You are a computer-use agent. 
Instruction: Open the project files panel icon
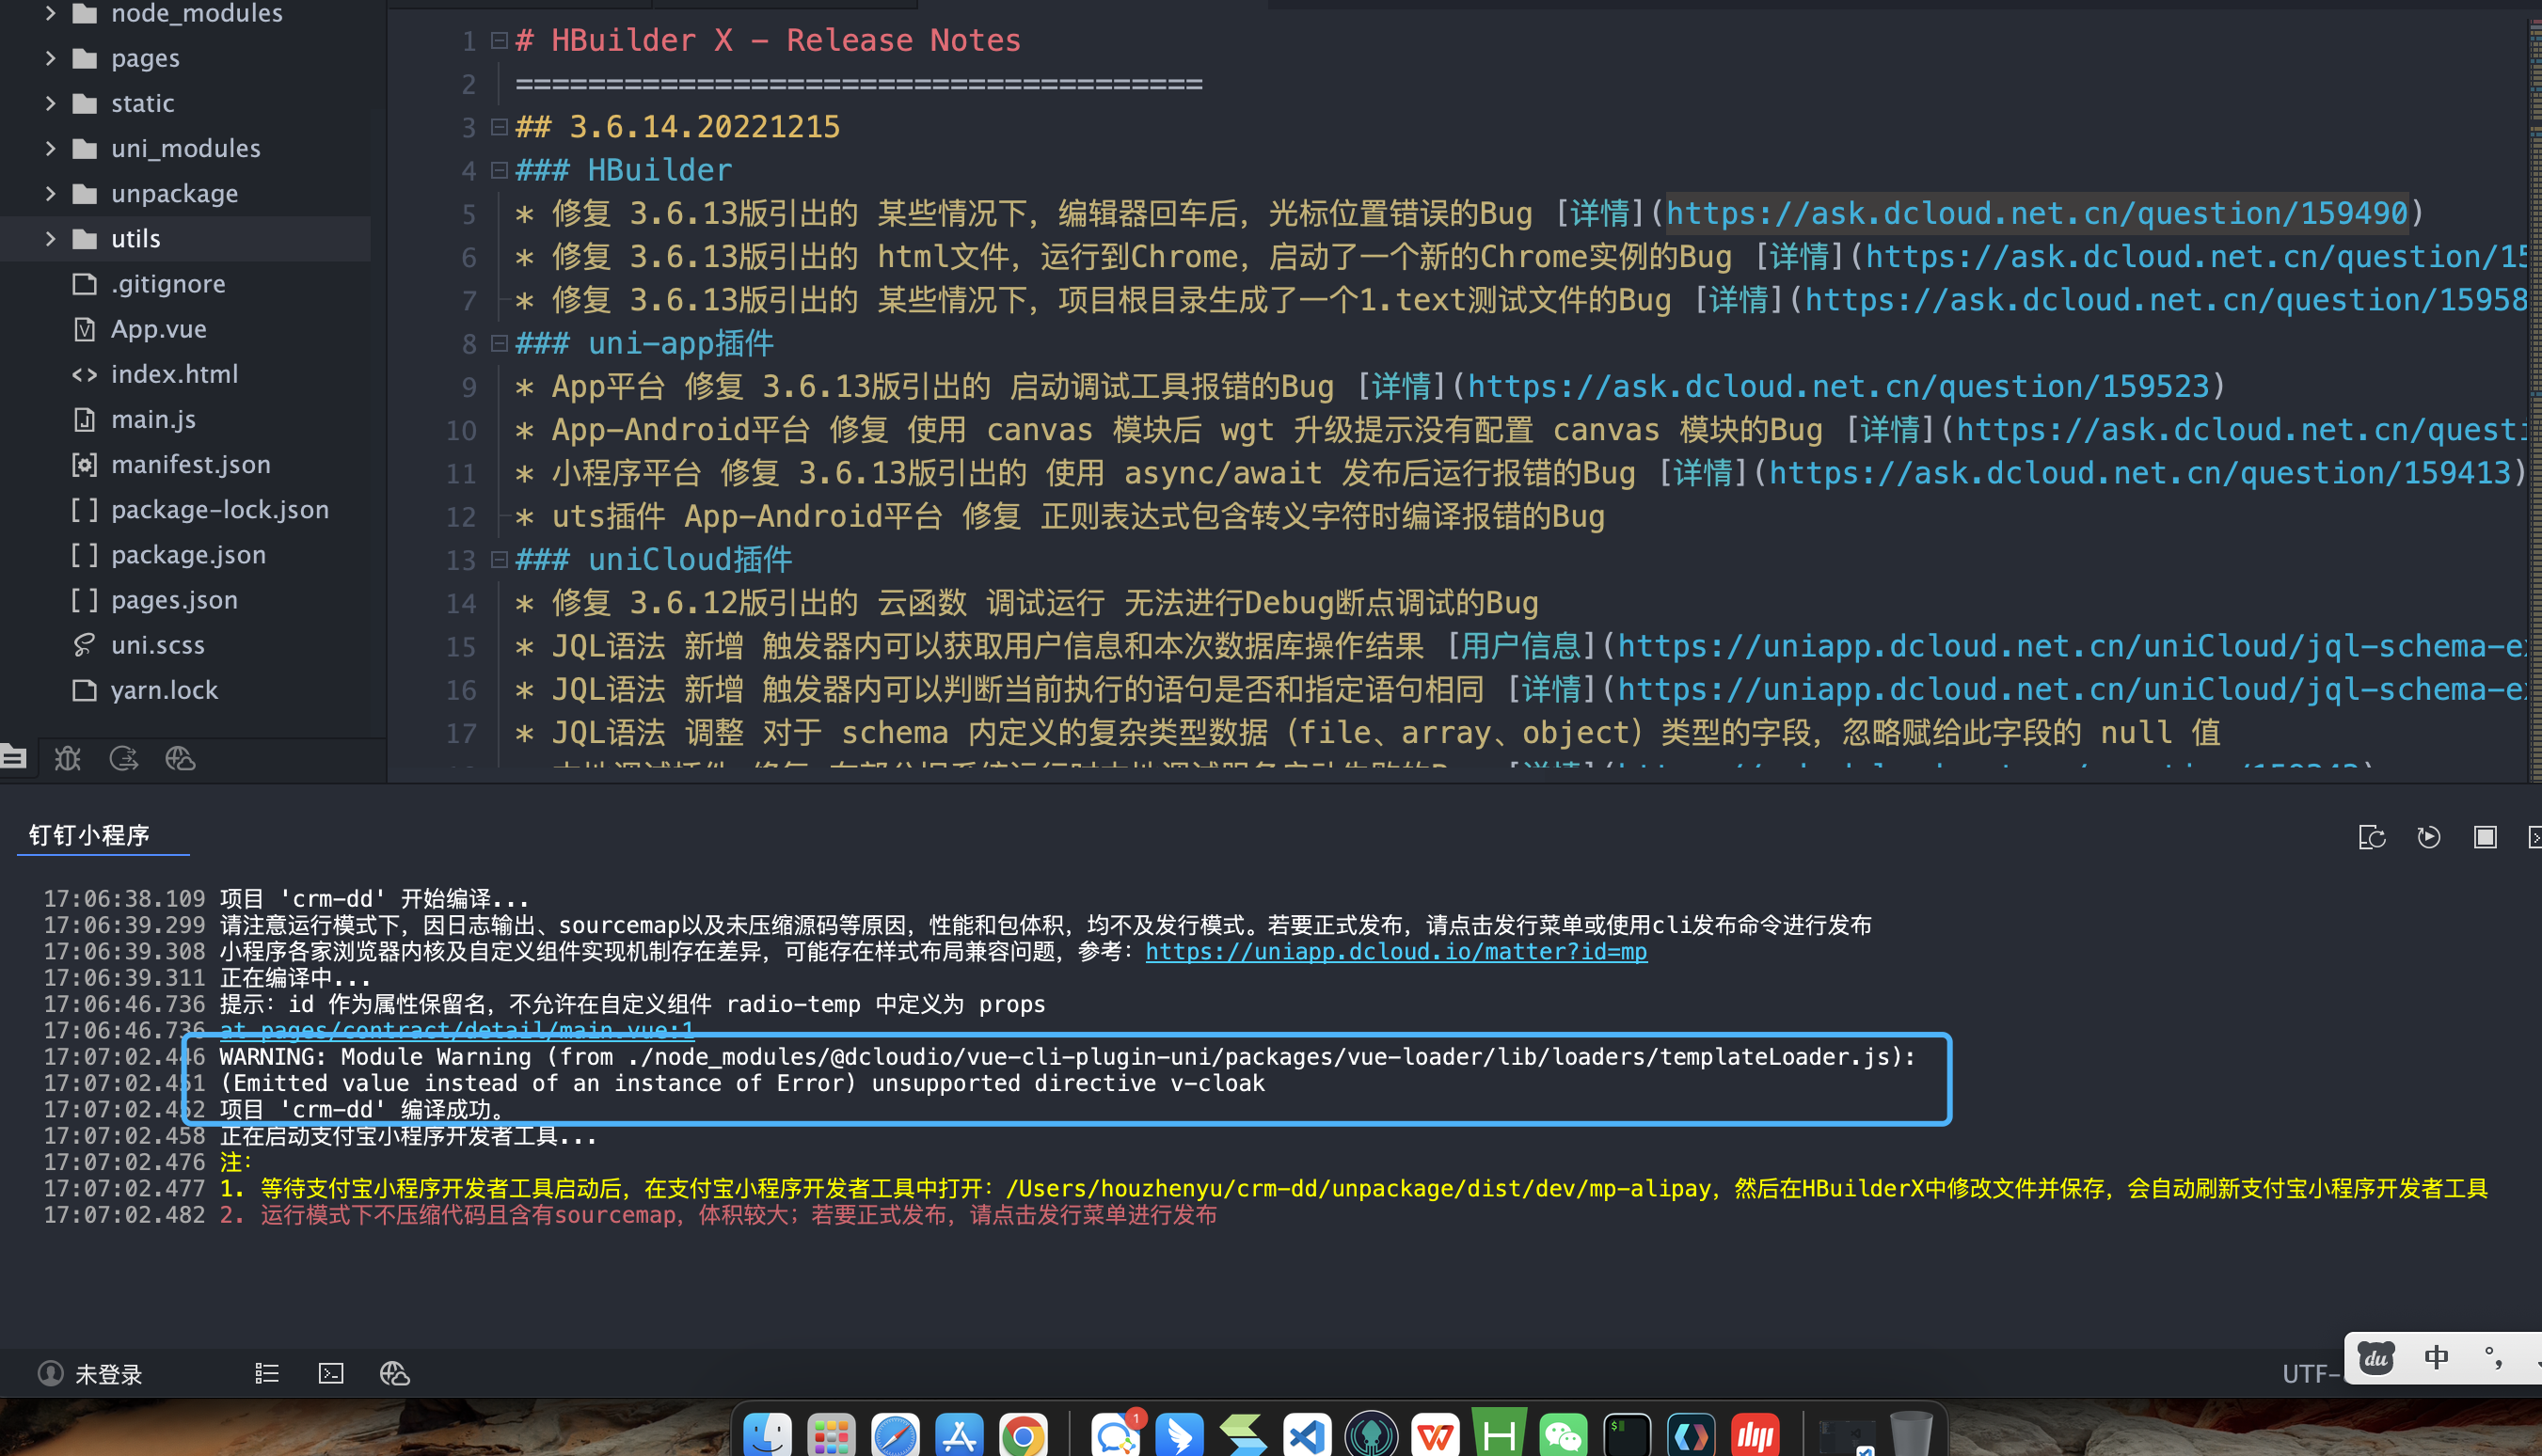click(x=13, y=758)
